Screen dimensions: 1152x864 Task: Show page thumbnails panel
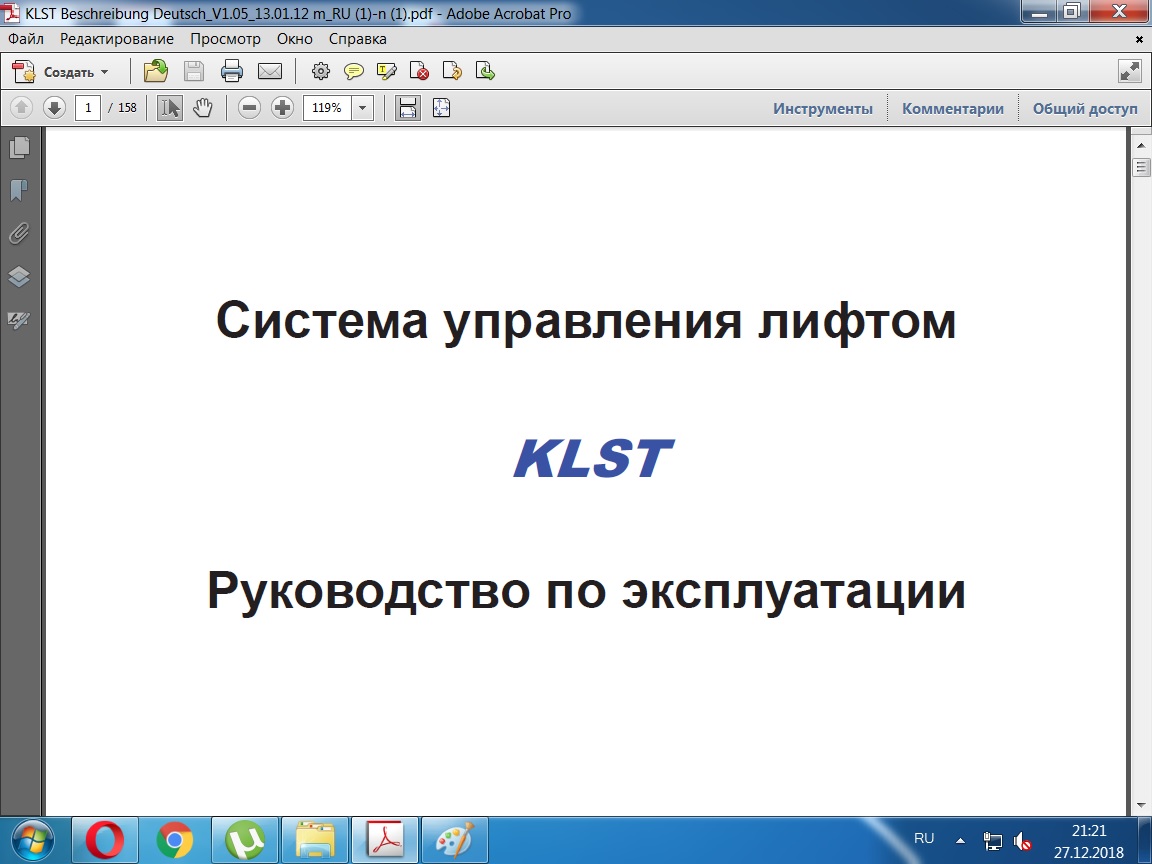(19, 148)
